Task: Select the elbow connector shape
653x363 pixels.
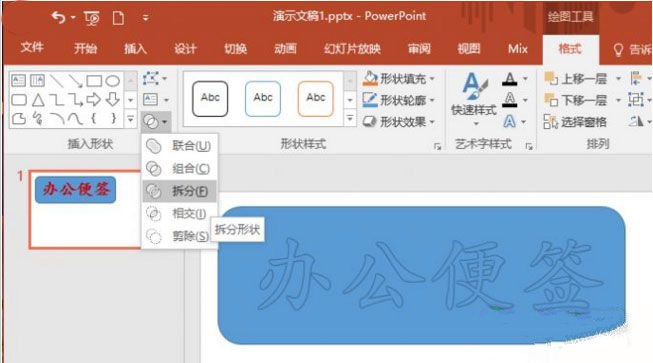Action: click(x=56, y=99)
